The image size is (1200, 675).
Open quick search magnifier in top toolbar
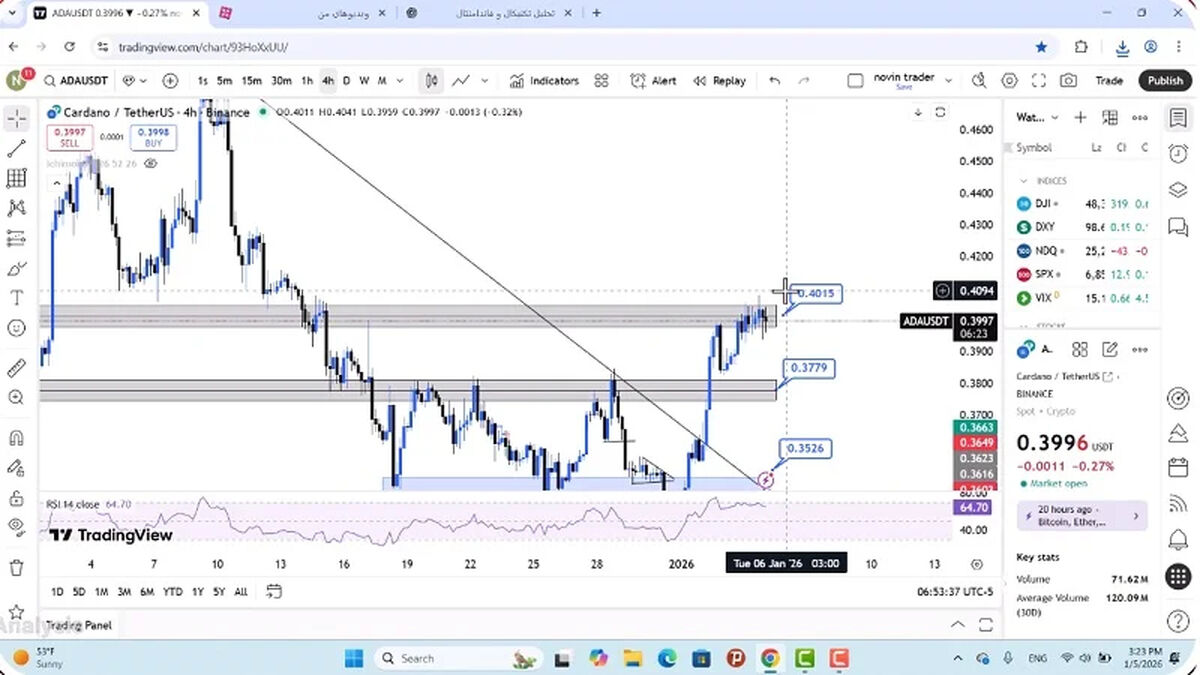(979, 81)
